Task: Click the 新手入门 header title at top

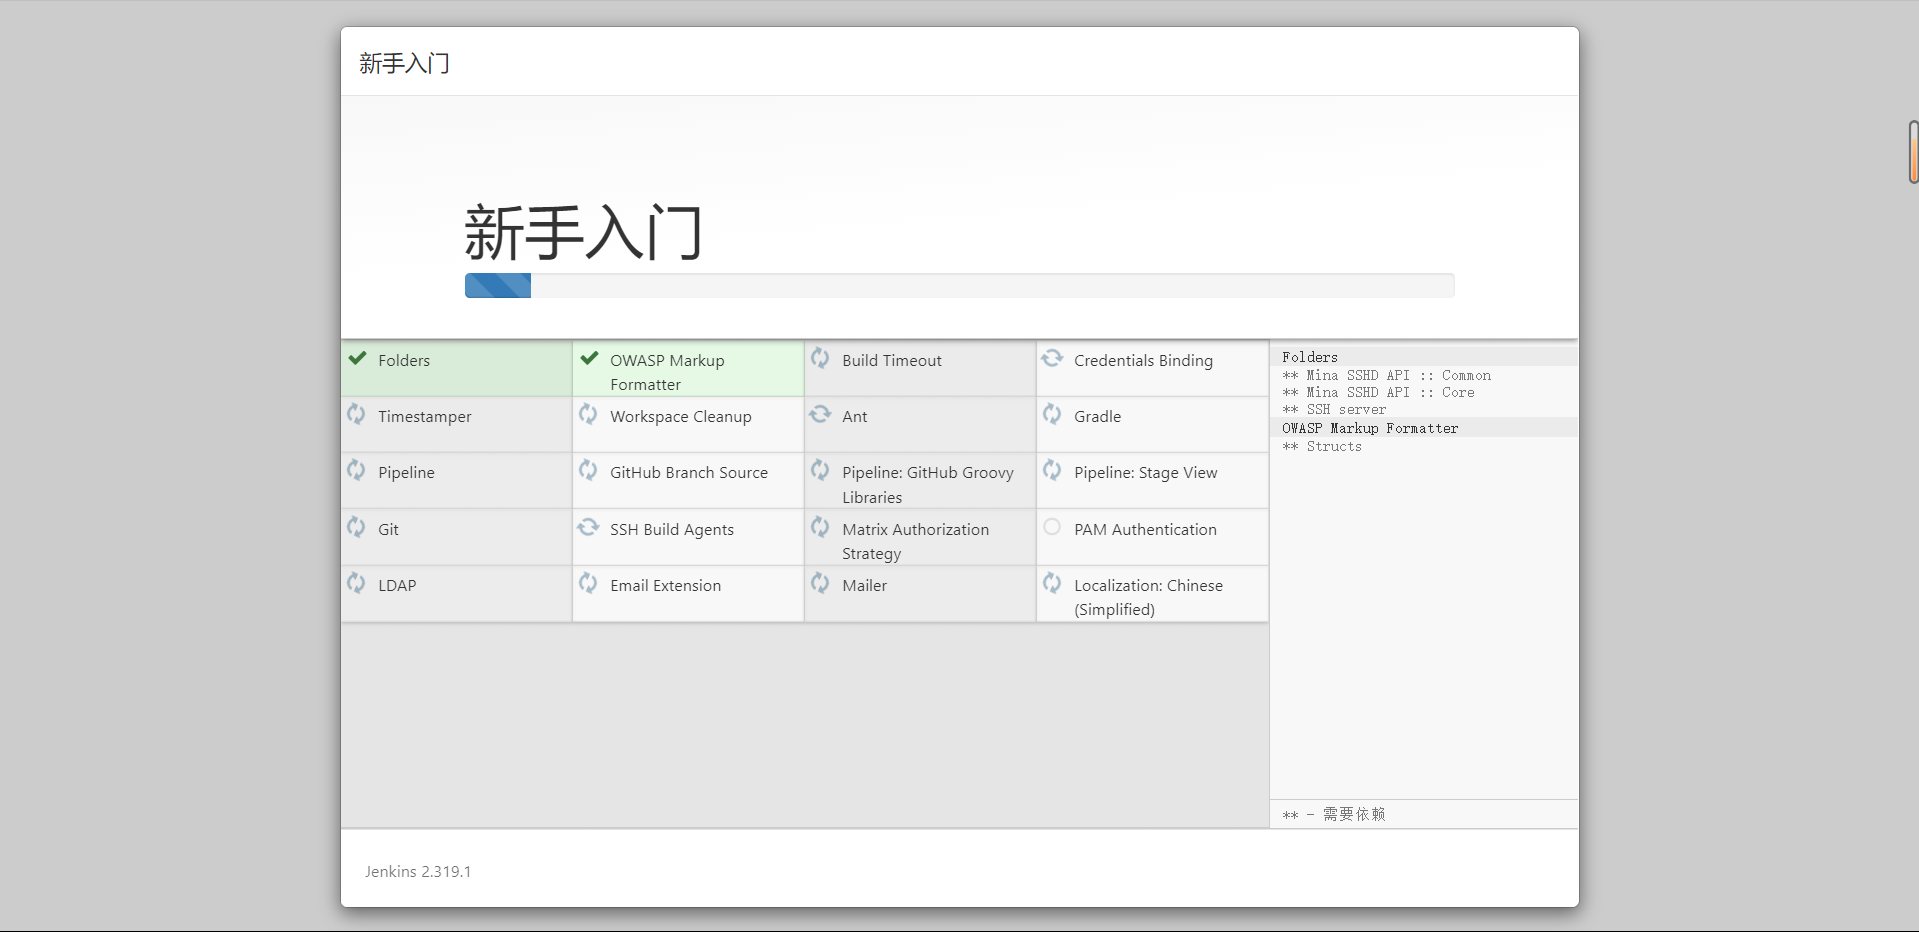Action: [x=404, y=64]
